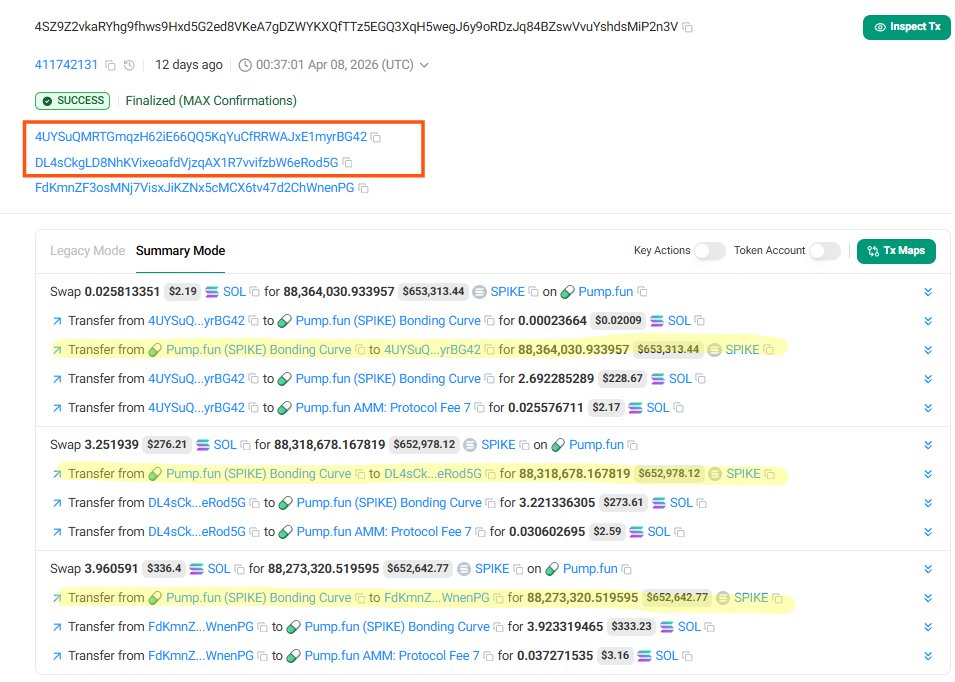This screenshot has width=955, height=682.
Task: Copy SPIKE in 88,364,030.933957 transfer row
Action: pos(769,350)
